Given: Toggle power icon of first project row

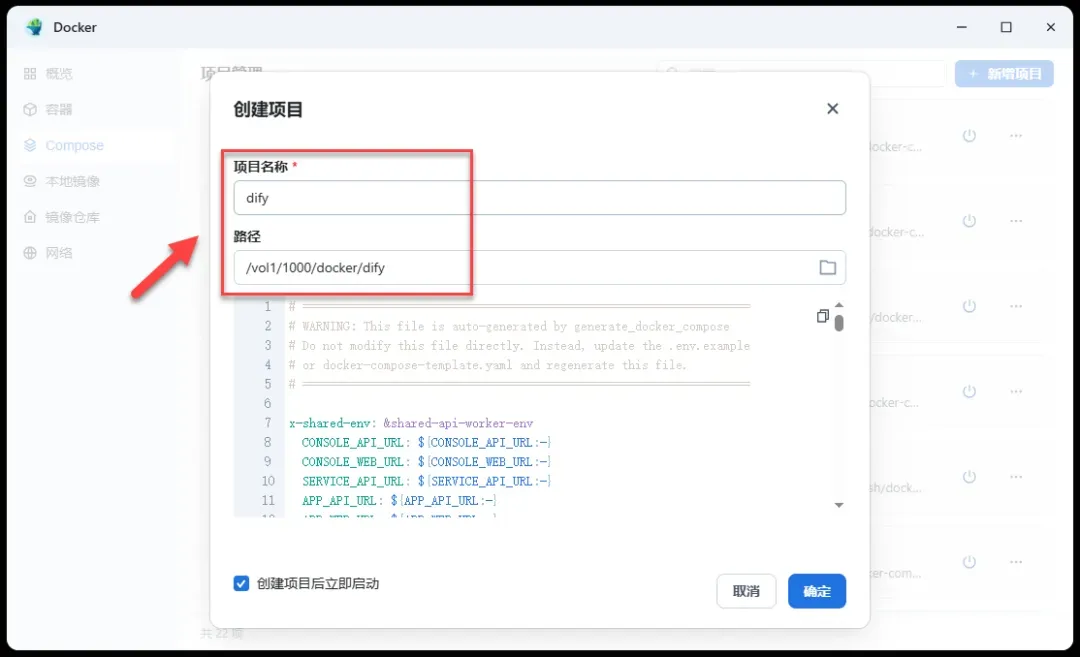Looking at the screenshot, I should click(969, 136).
